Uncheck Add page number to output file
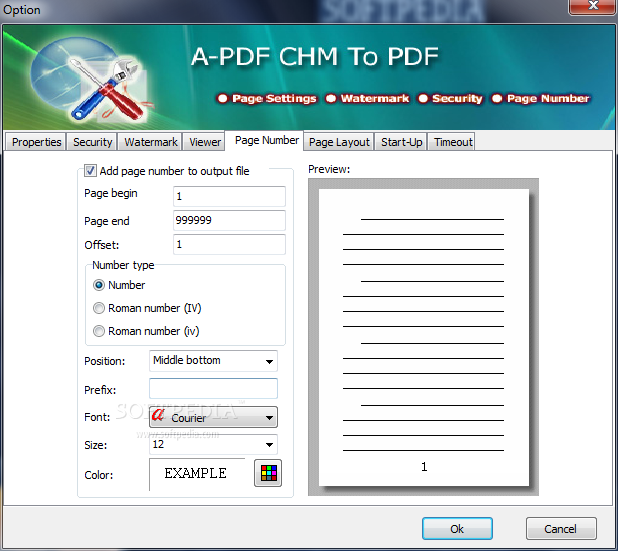Viewport: 618px width, 551px height. tap(90, 171)
